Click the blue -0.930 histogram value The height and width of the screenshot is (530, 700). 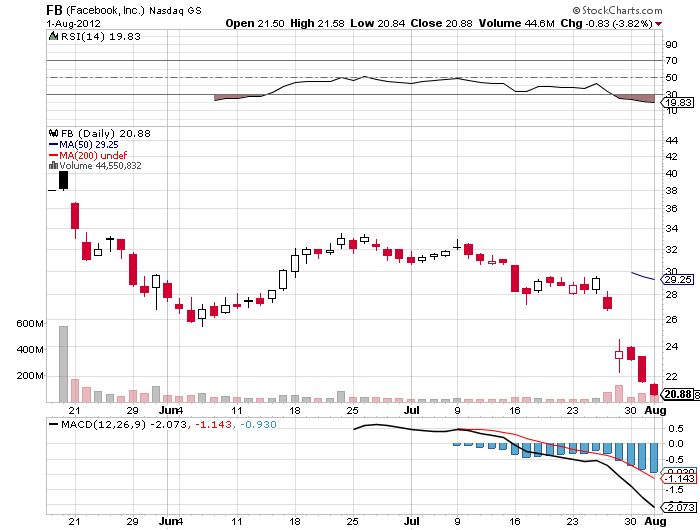coord(258,424)
